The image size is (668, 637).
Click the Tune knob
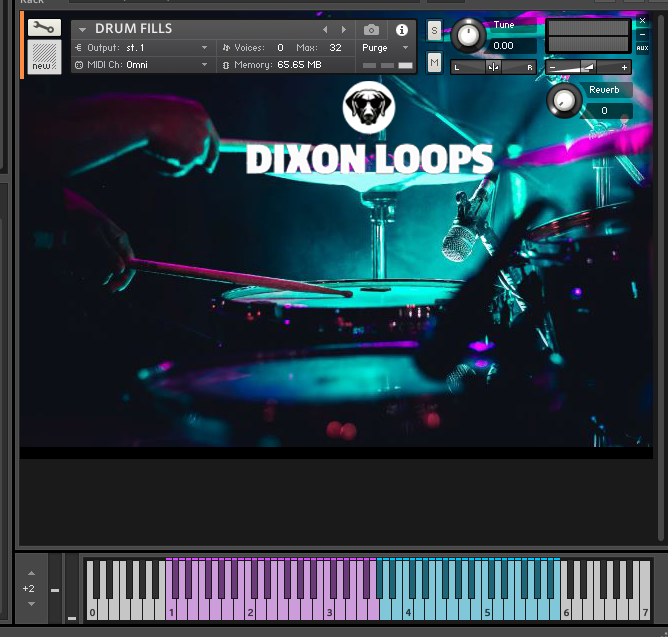tap(467, 37)
